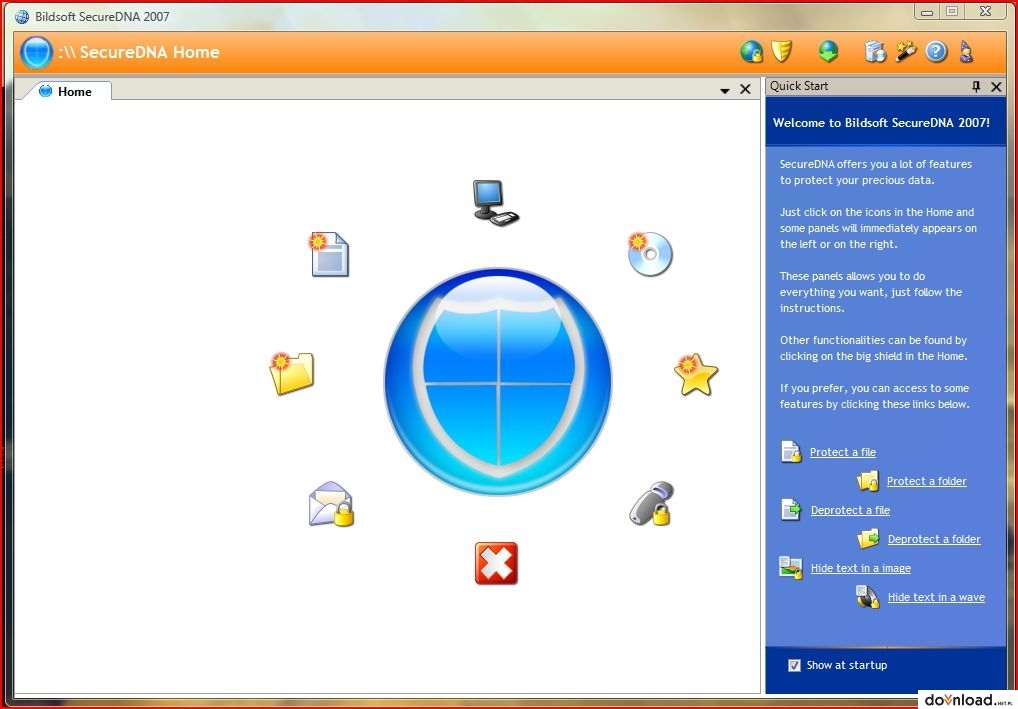Click the "Quick Start" panel title
Screen dimensions: 1018x709
point(799,86)
